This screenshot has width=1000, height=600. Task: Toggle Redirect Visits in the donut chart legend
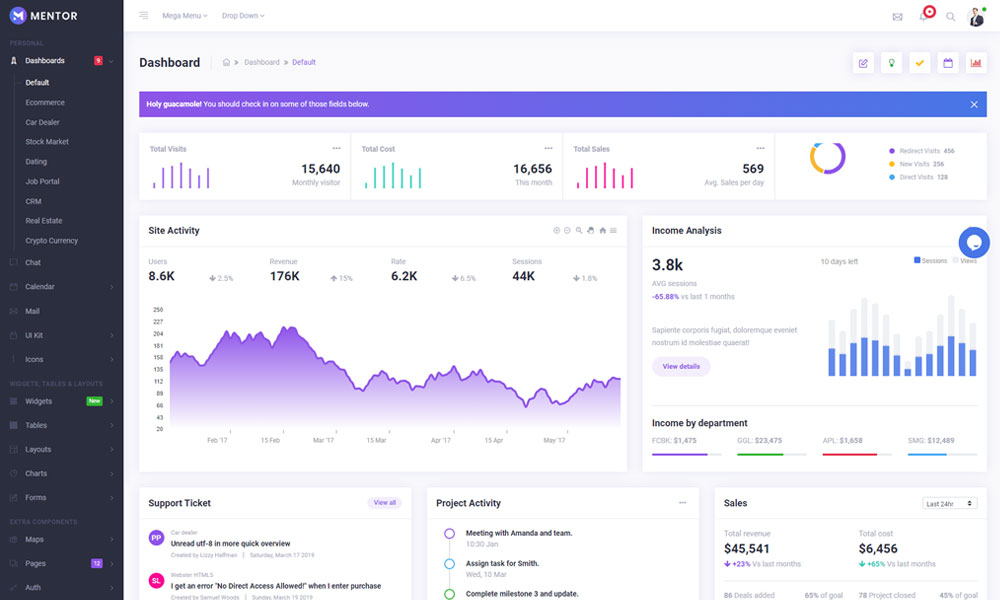click(920, 151)
